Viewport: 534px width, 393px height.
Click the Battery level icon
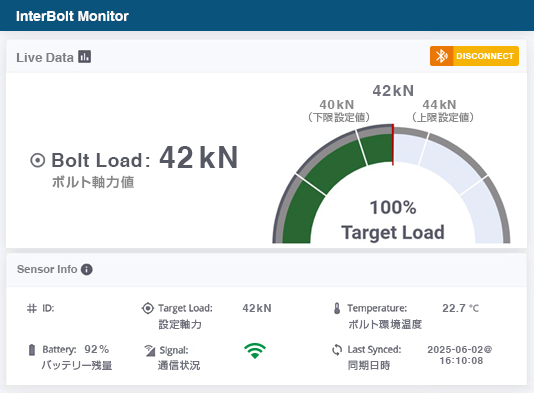coord(32,350)
